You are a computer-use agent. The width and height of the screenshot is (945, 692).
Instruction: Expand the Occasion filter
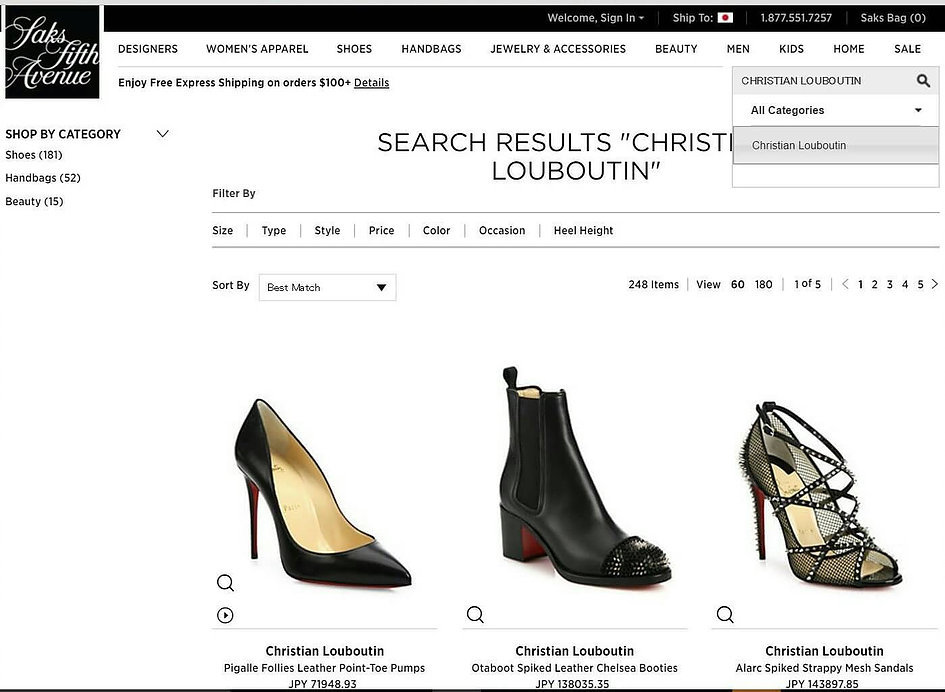coord(502,230)
